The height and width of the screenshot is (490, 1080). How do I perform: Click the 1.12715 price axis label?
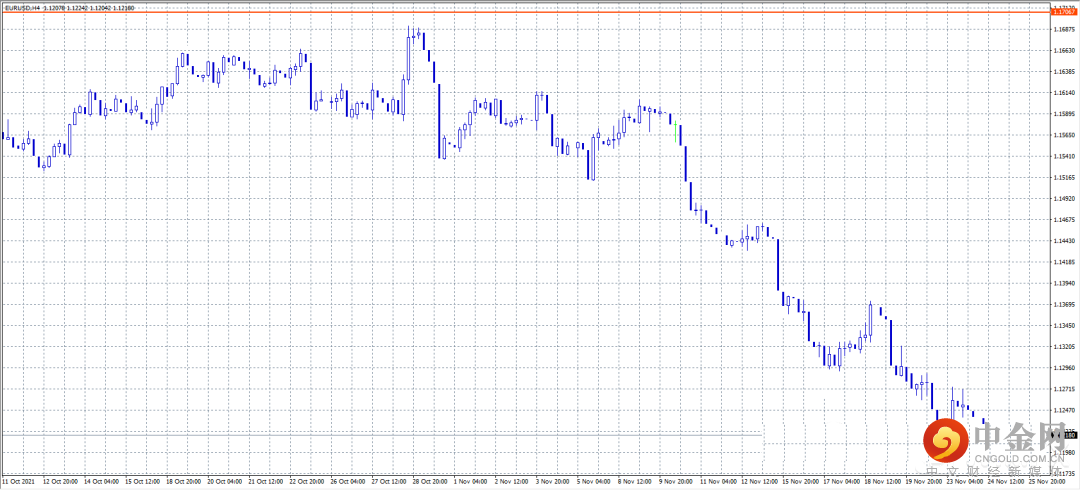pos(1066,389)
